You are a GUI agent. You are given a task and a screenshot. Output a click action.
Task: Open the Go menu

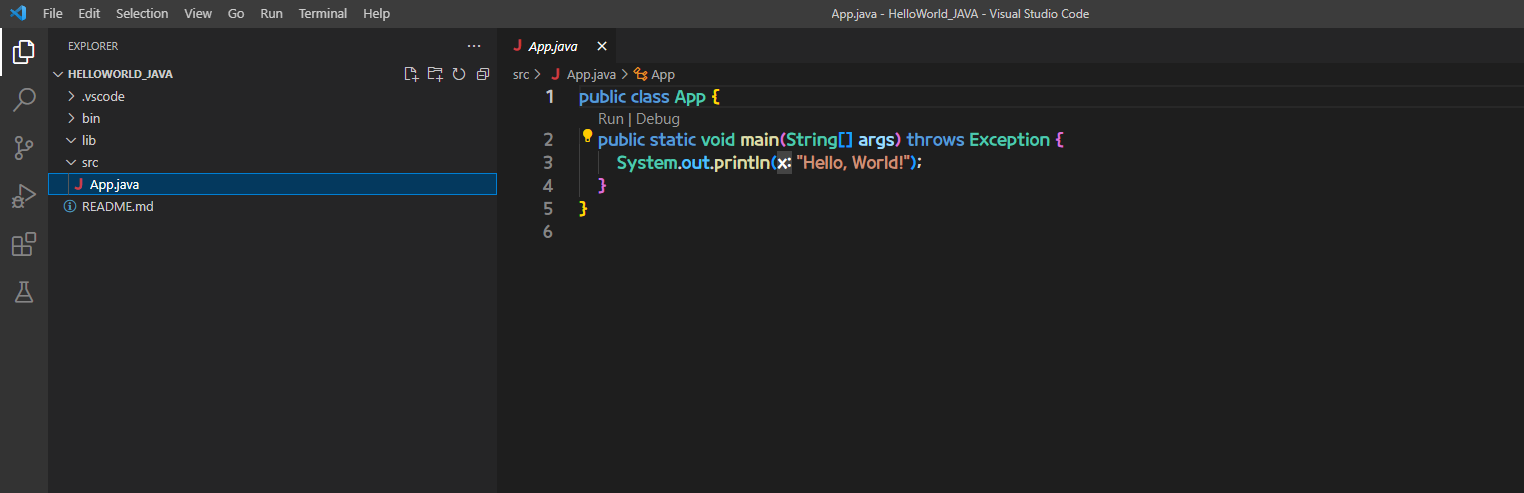click(x=236, y=14)
